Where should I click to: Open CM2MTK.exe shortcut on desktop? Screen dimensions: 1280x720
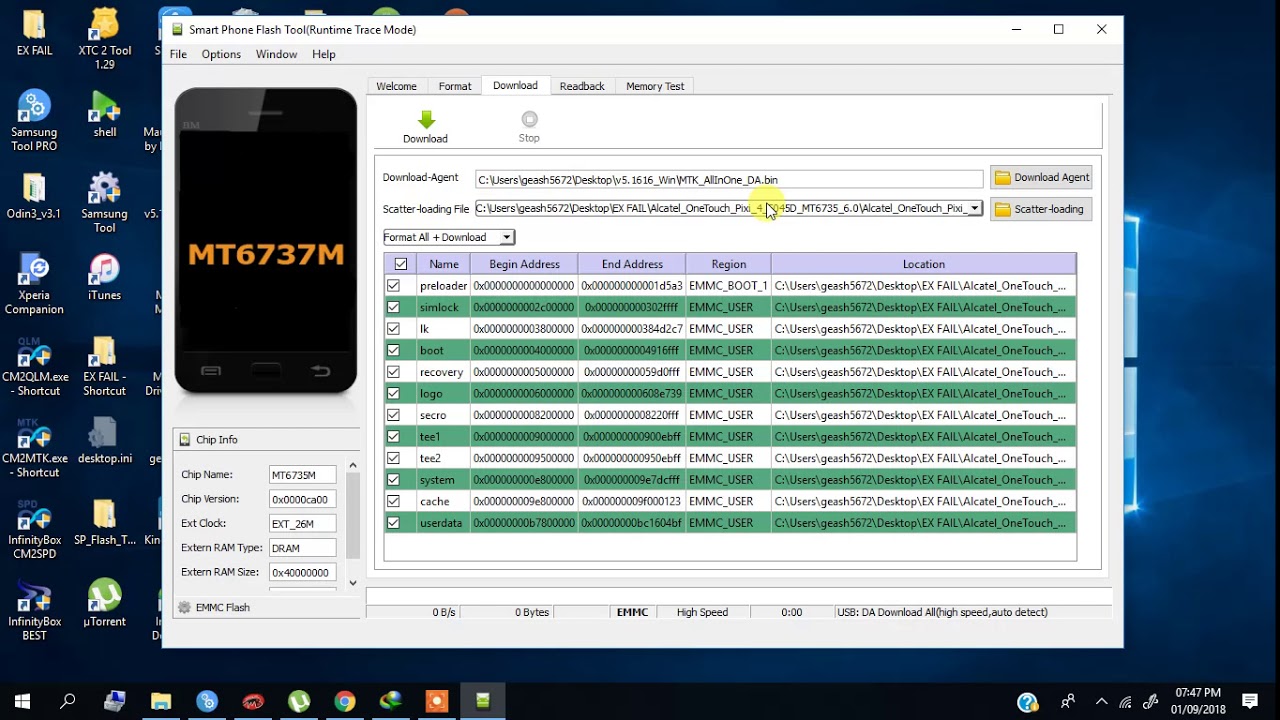(x=34, y=448)
